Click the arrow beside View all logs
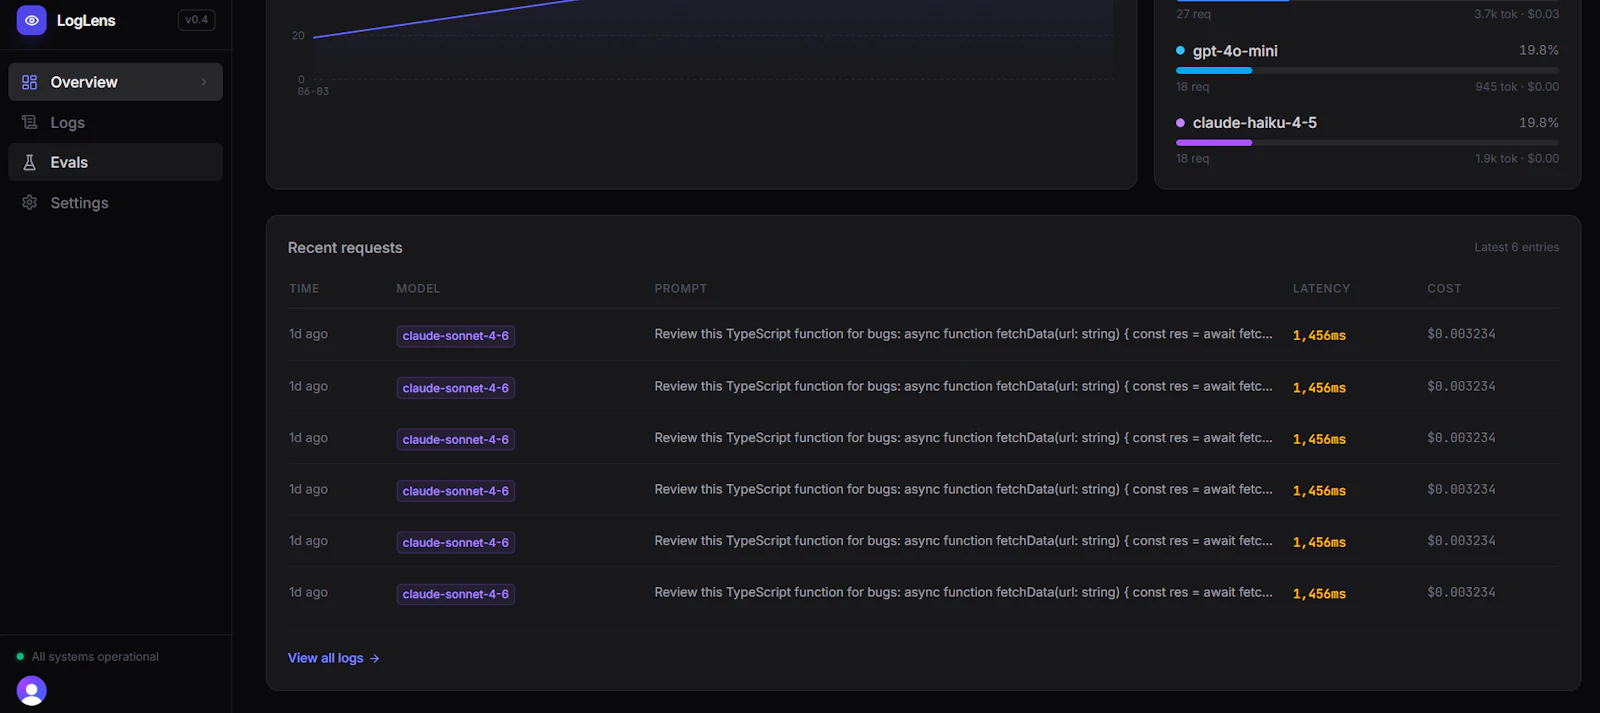 (x=375, y=658)
